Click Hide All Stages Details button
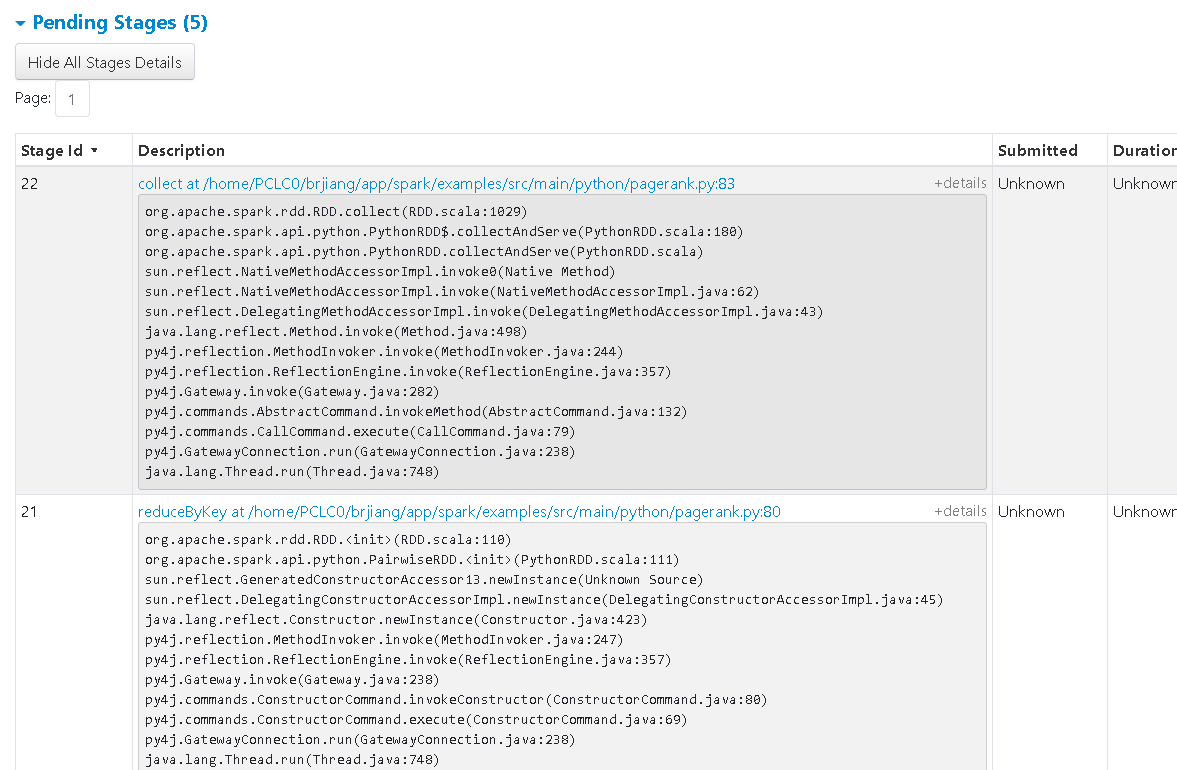Viewport: 1177px width, 770px height. click(105, 62)
